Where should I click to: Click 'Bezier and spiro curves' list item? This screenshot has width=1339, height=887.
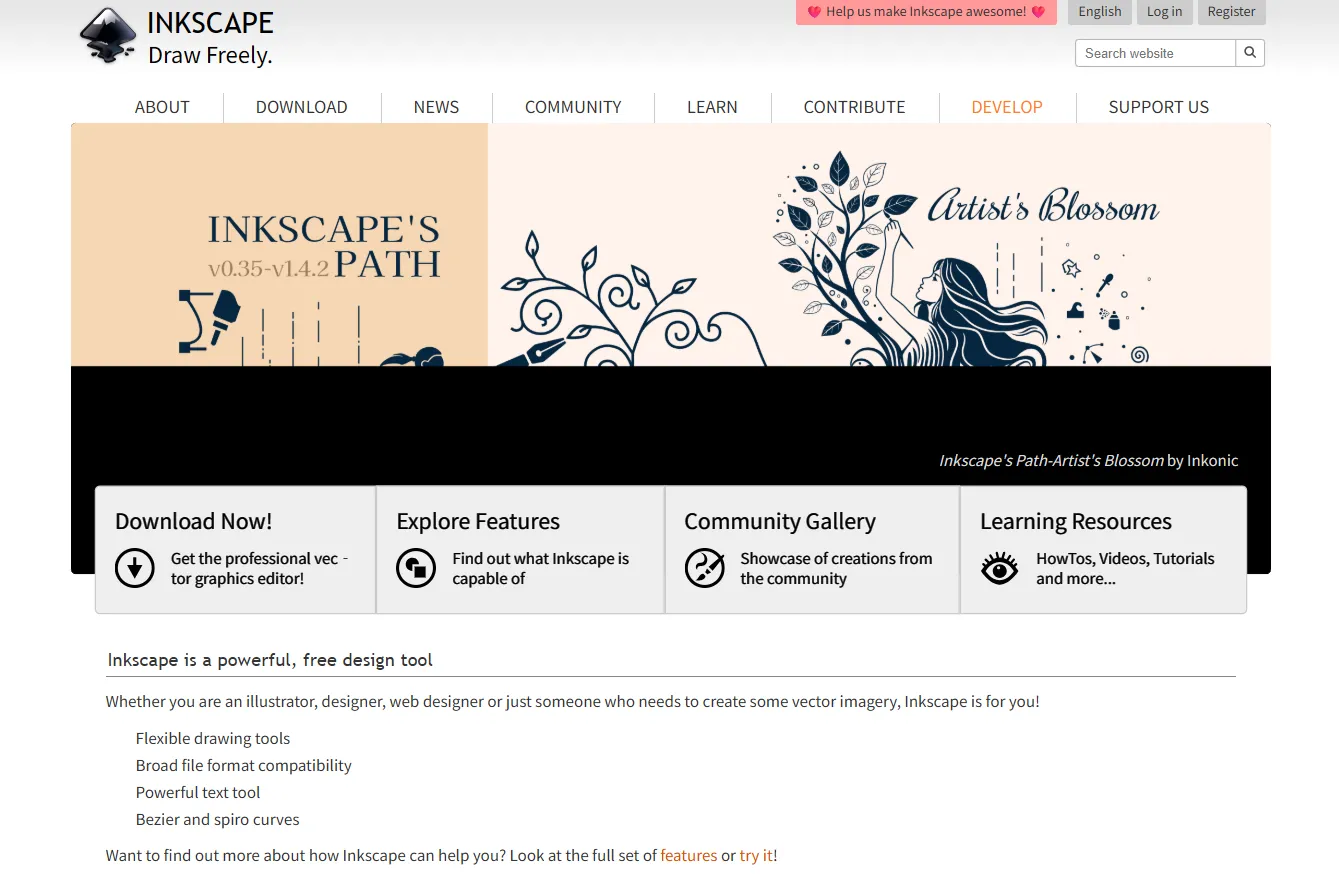point(218,820)
